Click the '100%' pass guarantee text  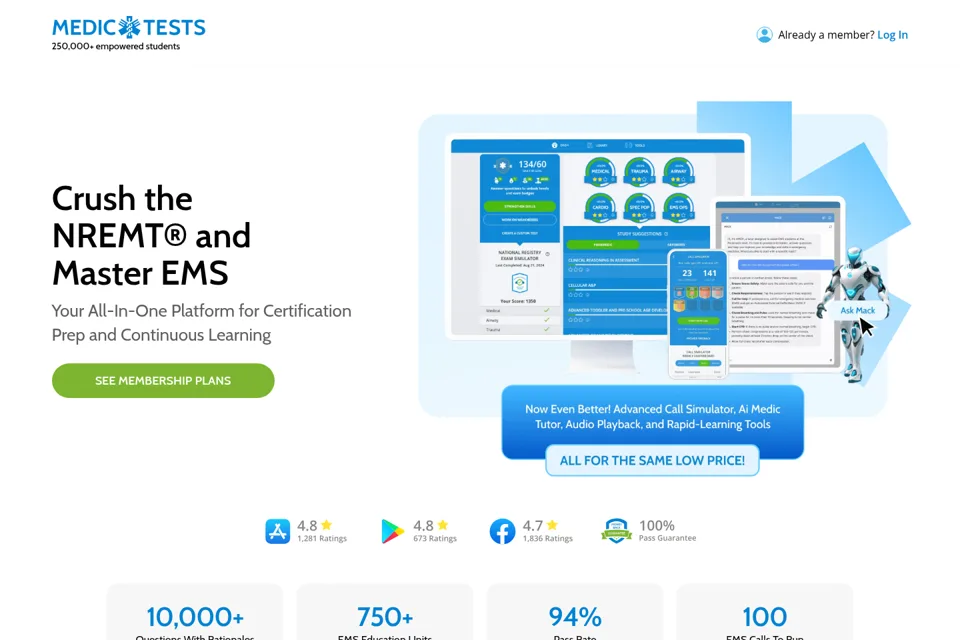pyautogui.click(x=657, y=525)
